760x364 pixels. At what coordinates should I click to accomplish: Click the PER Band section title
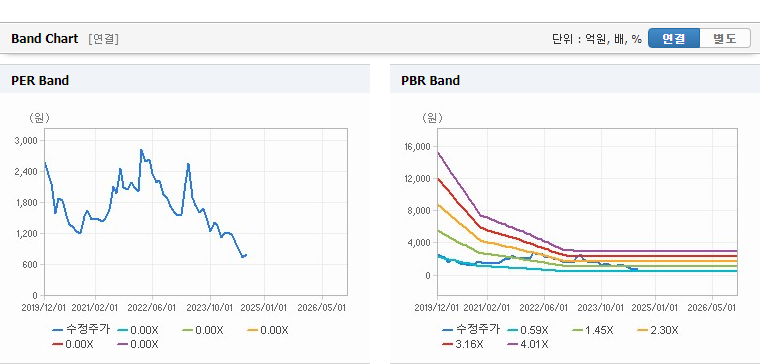[x=40, y=80]
